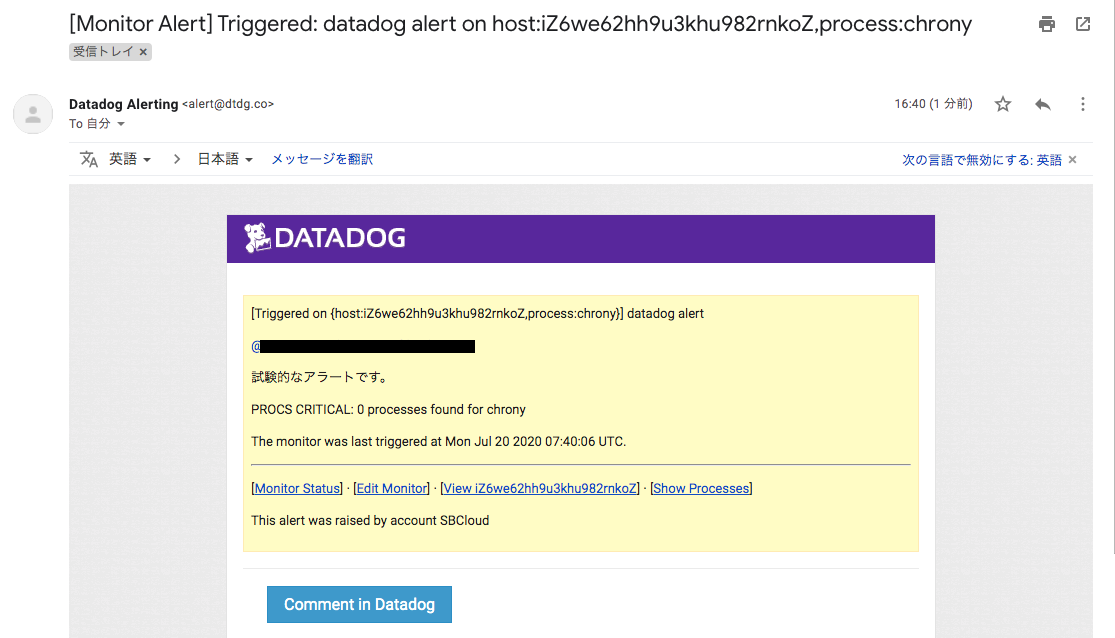1115x638 pixels.
Task: Click the Datadog logo in the banner
Action: [x=325, y=238]
